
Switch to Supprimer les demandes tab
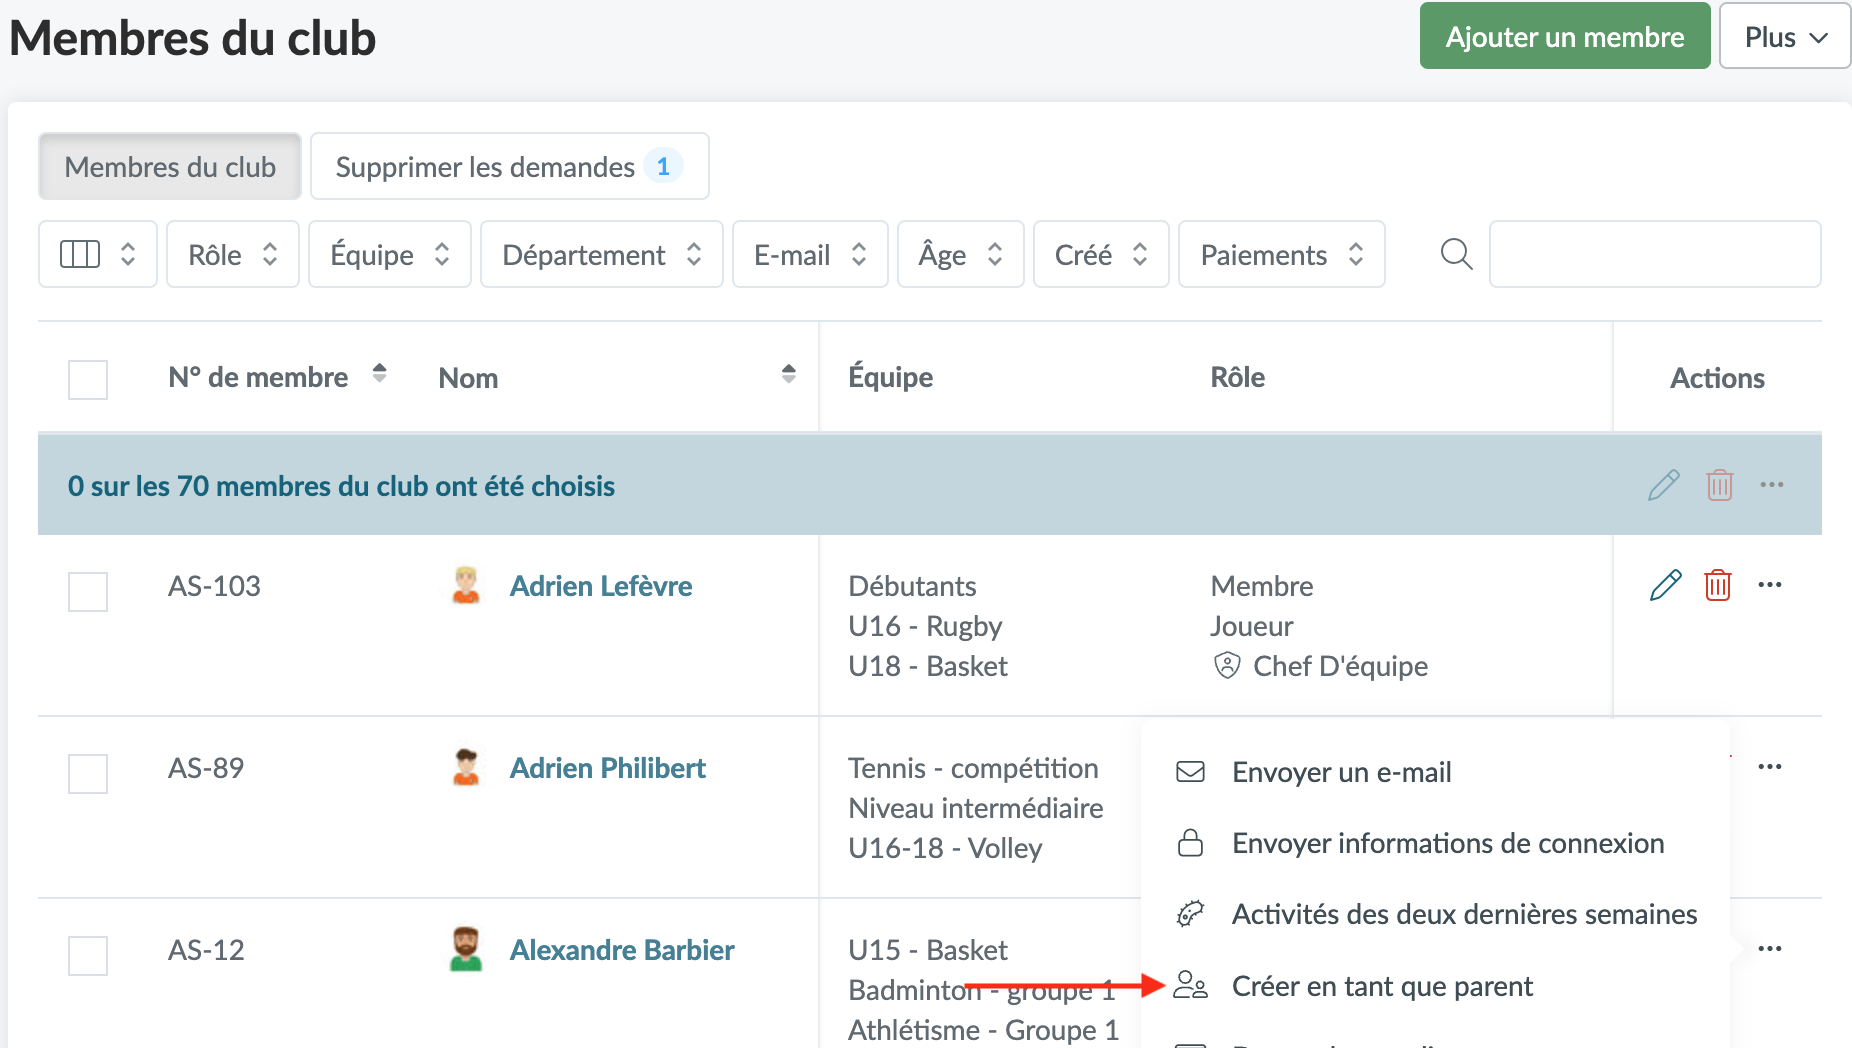click(510, 166)
